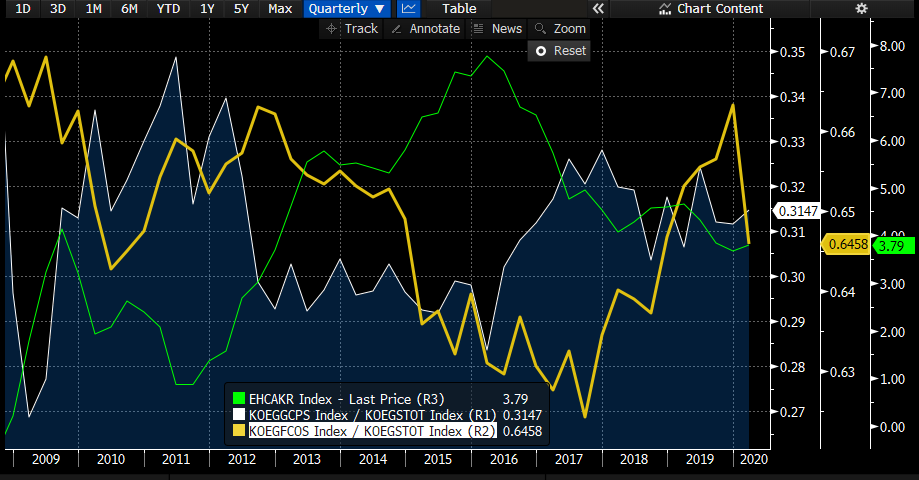The image size is (919, 480).
Task: Show News on the chart
Action: 497,29
